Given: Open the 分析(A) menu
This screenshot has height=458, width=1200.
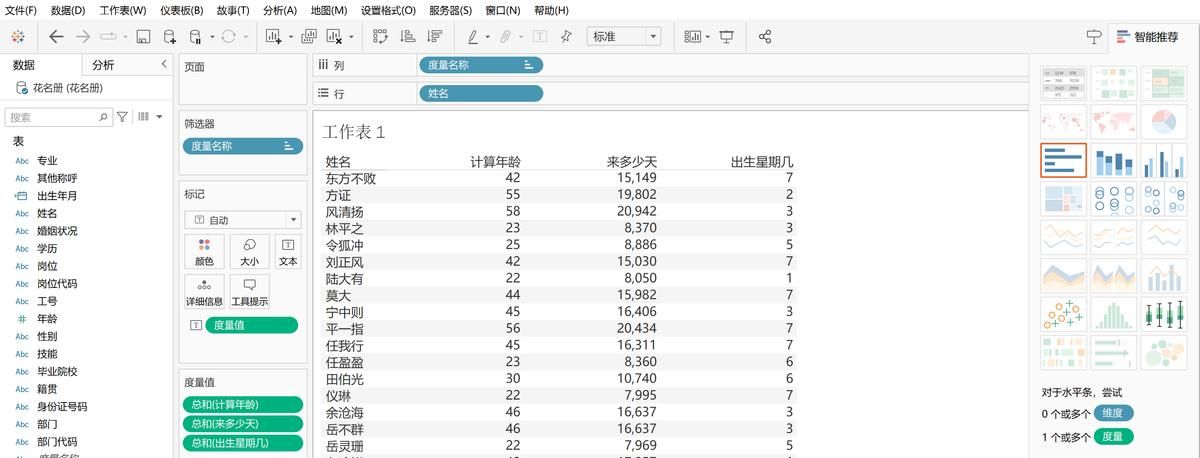Looking at the screenshot, I should (x=280, y=10).
